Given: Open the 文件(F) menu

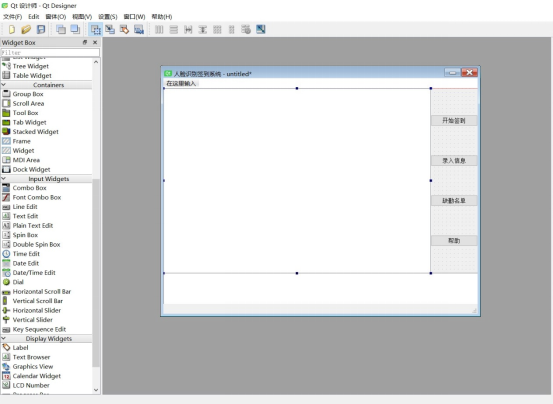Looking at the screenshot, I should [x=13, y=17].
